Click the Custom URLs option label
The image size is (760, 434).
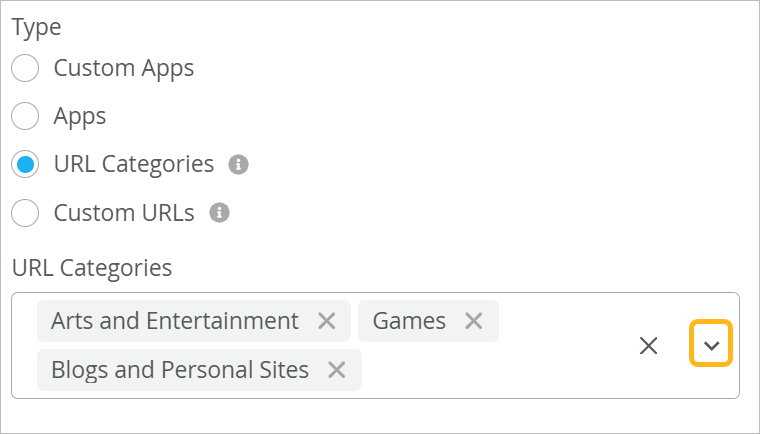124,213
